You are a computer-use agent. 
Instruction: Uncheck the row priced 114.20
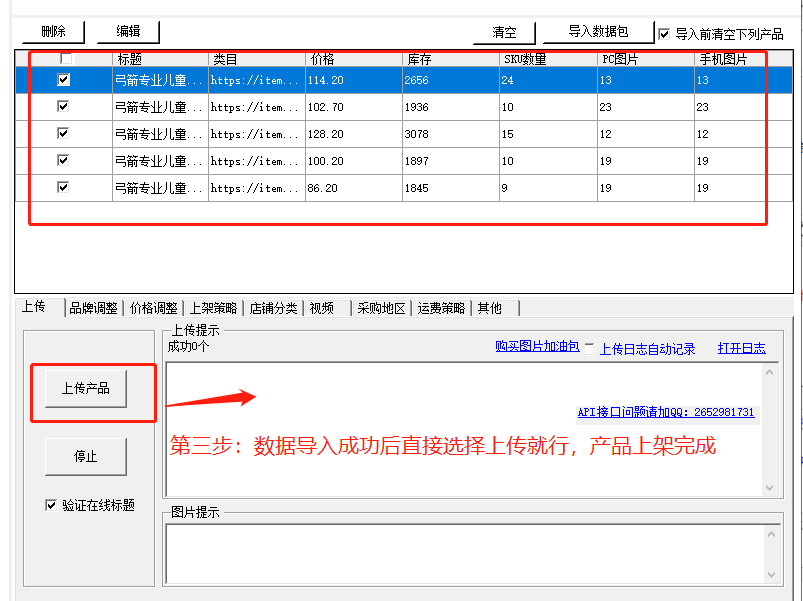tap(63, 79)
